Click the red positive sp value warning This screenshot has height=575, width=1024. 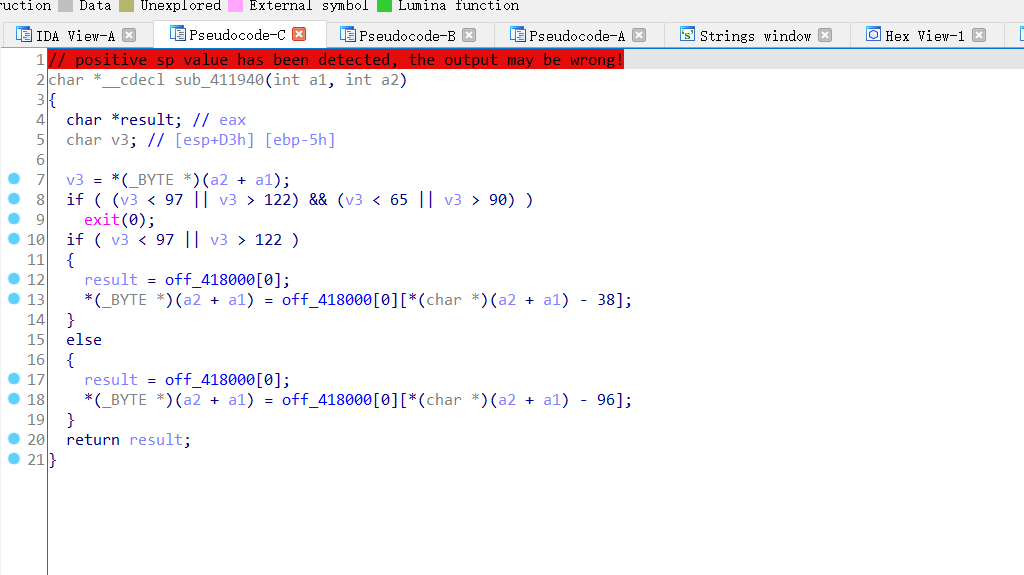point(336,60)
